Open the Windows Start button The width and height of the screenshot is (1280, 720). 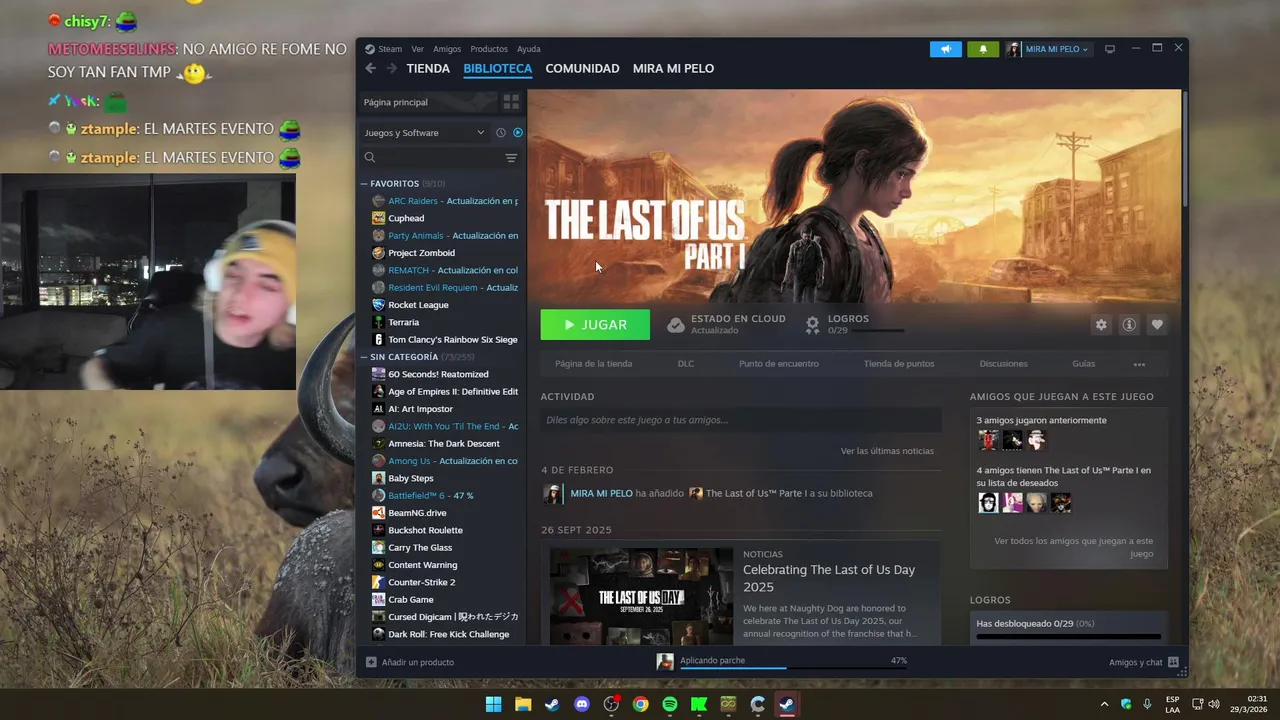(493, 704)
